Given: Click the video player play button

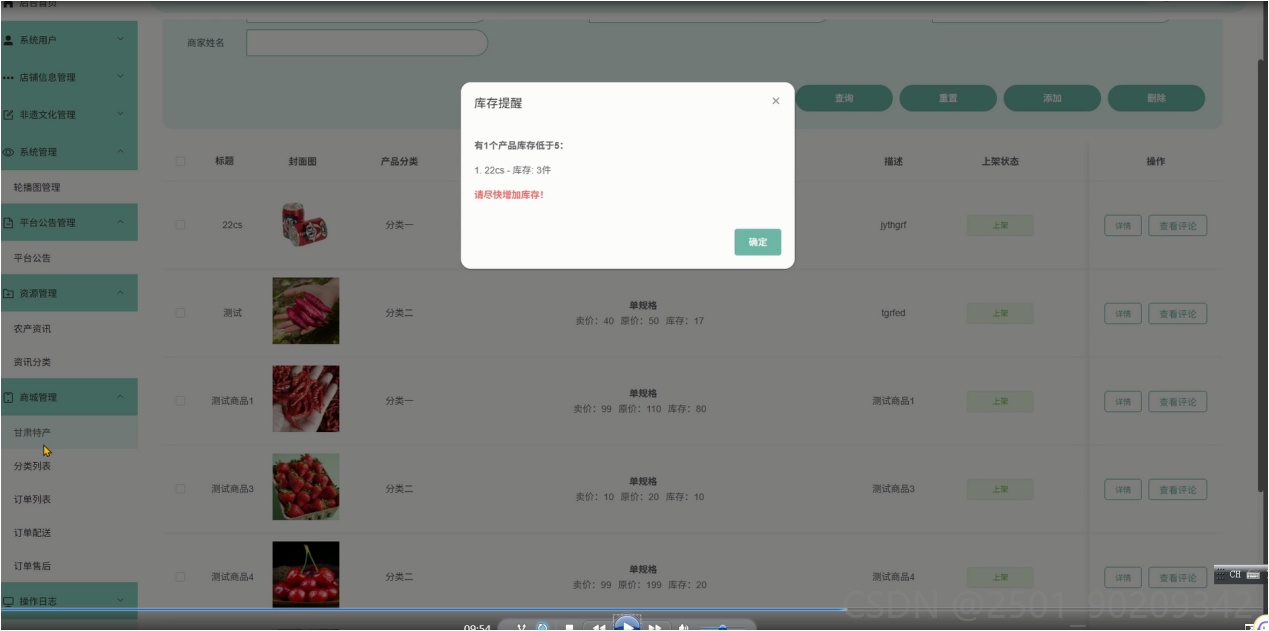Looking at the screenshot, I should (626, 625).
